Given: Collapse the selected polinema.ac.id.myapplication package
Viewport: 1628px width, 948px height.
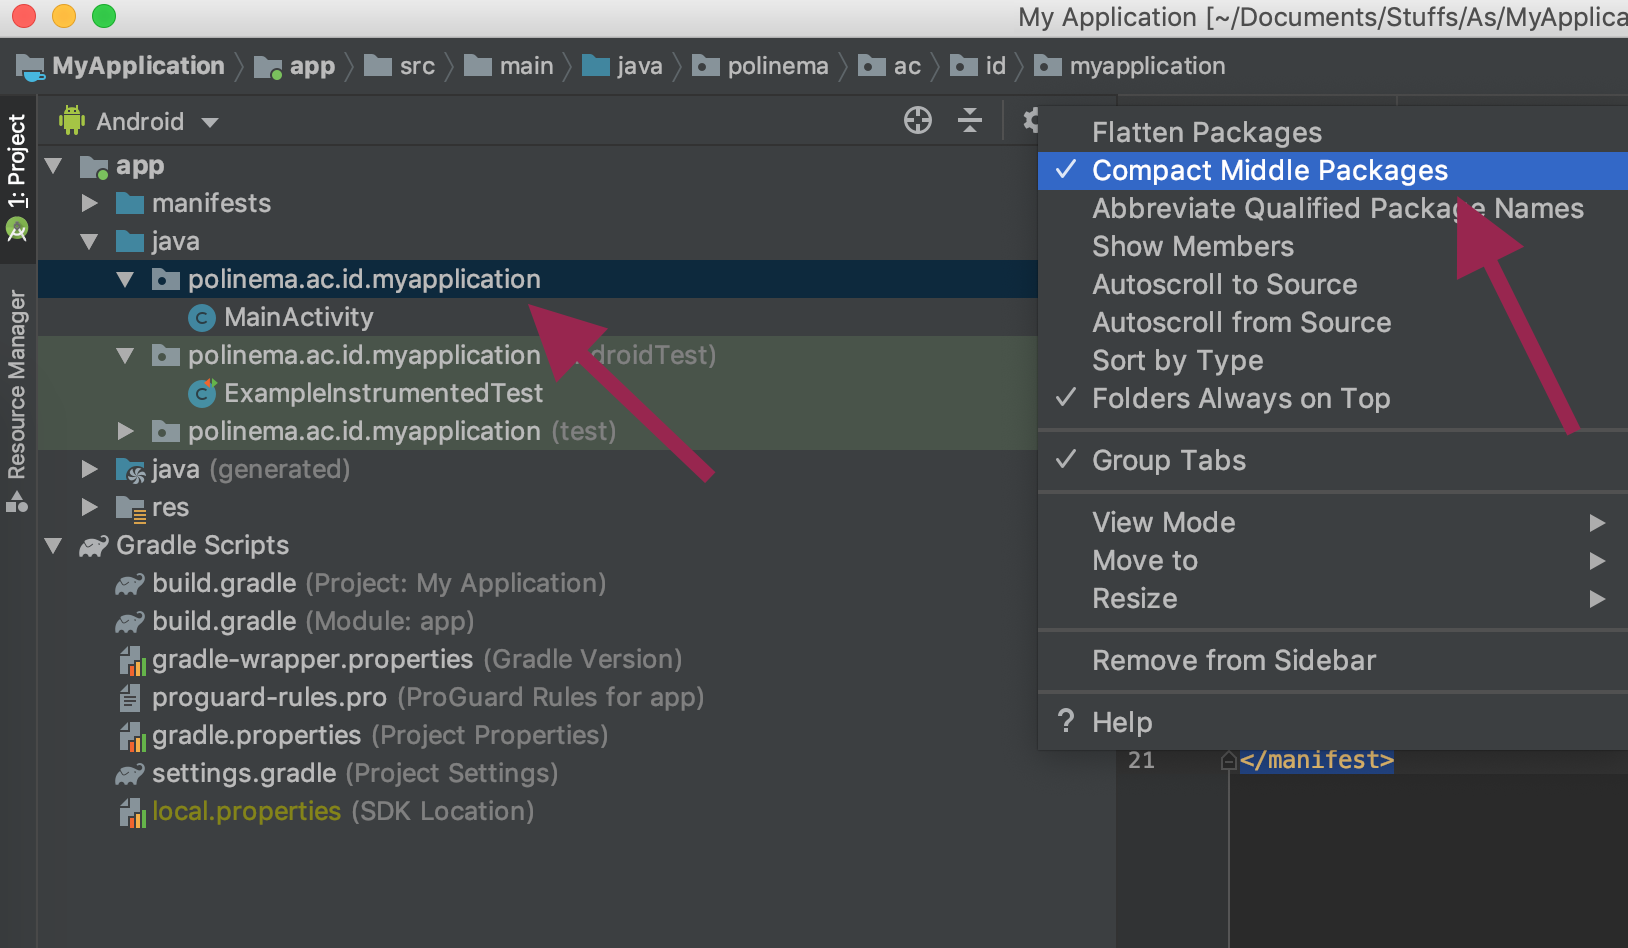Looking at the screenshot, I should click(x=126, y=280).
